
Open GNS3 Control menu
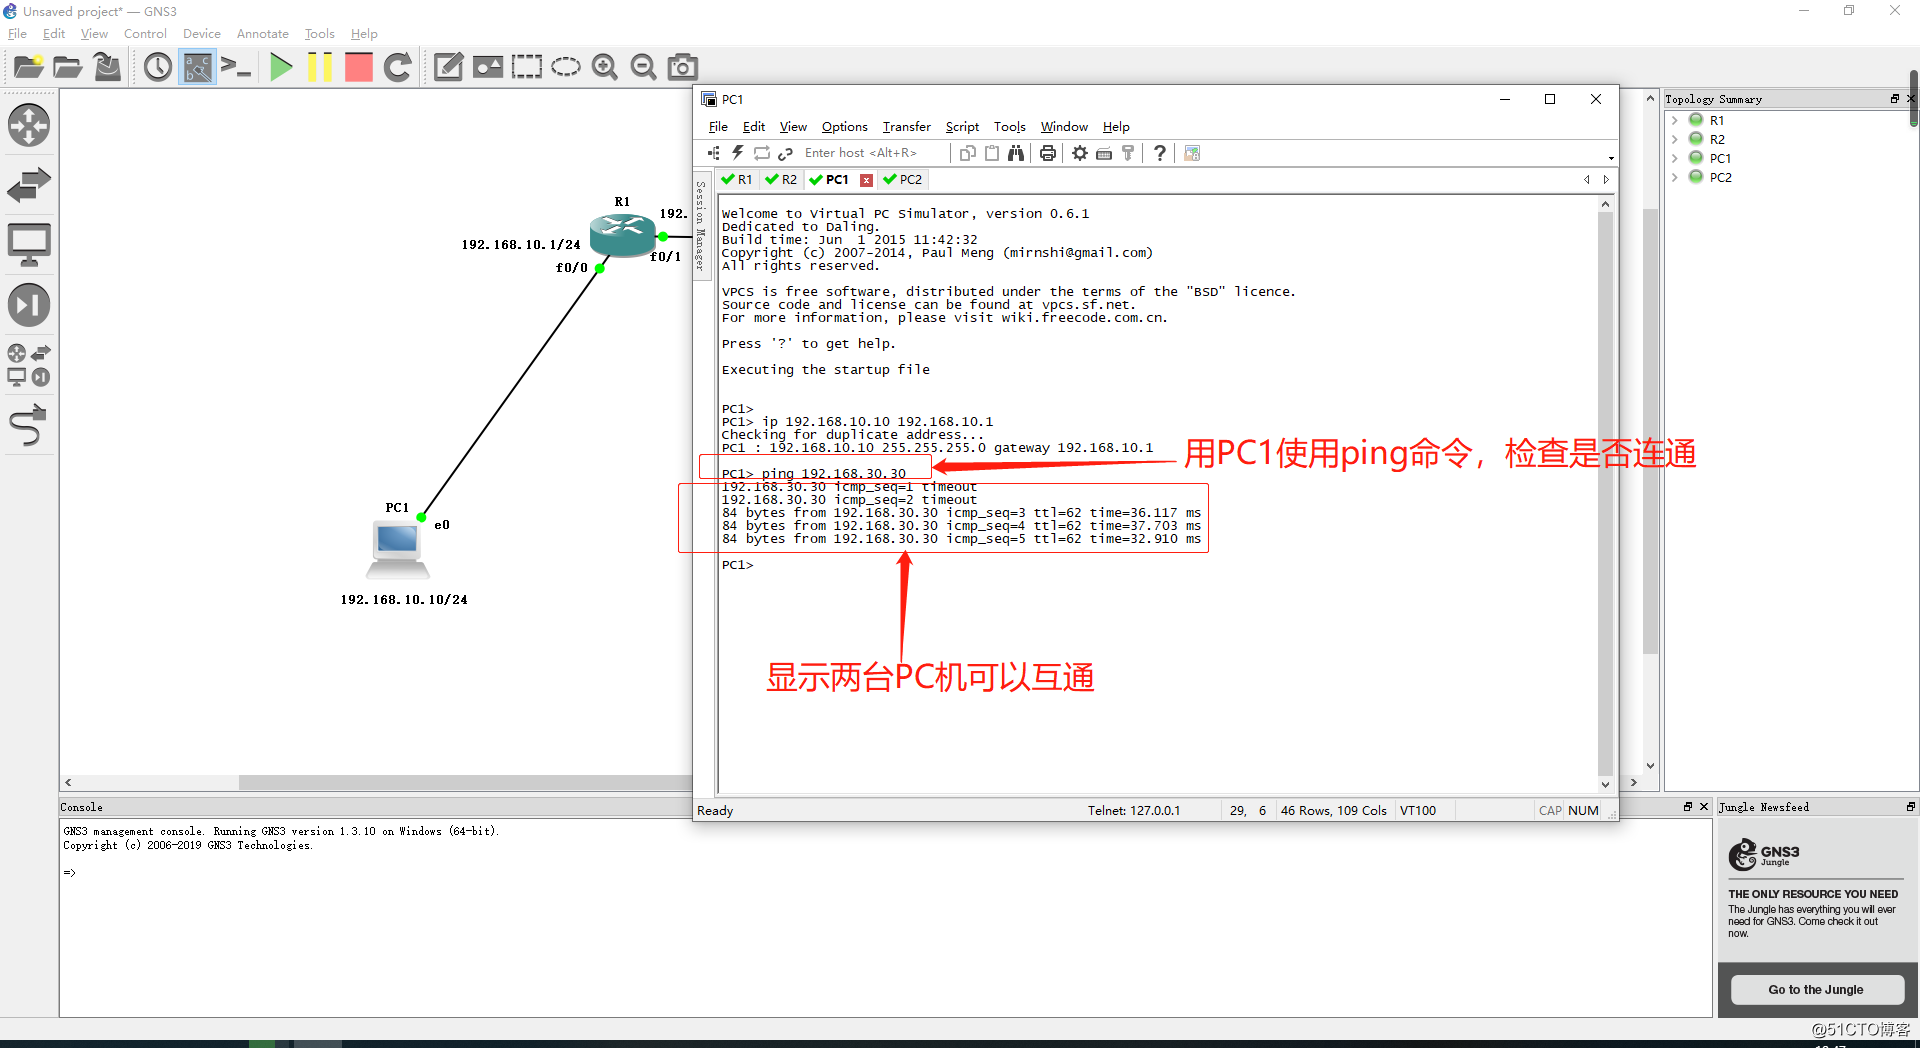145,34
